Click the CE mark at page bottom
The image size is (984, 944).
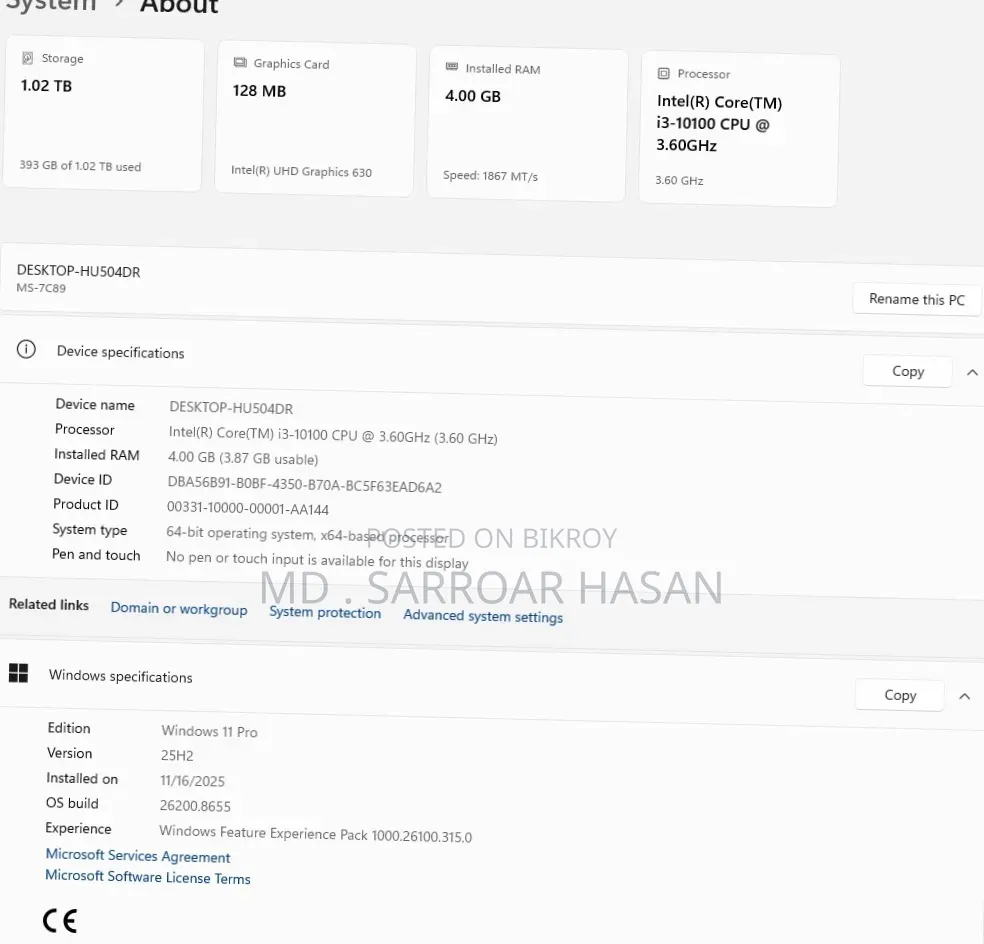pos(60,921)
